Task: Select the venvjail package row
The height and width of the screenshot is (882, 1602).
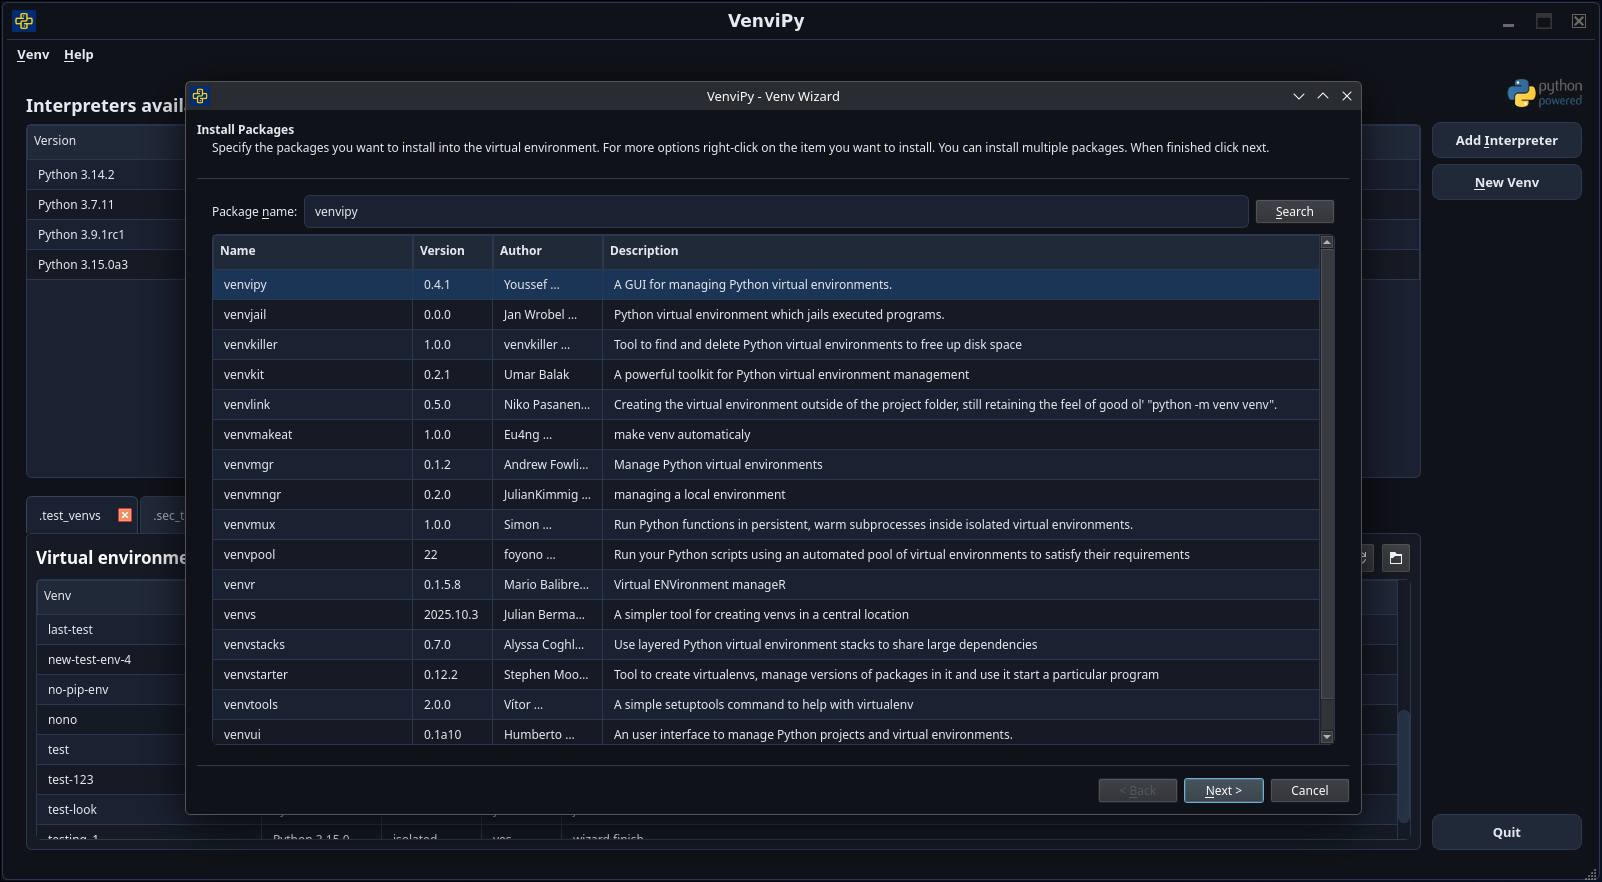Action: pyautogui.click(x=766, y=315)
